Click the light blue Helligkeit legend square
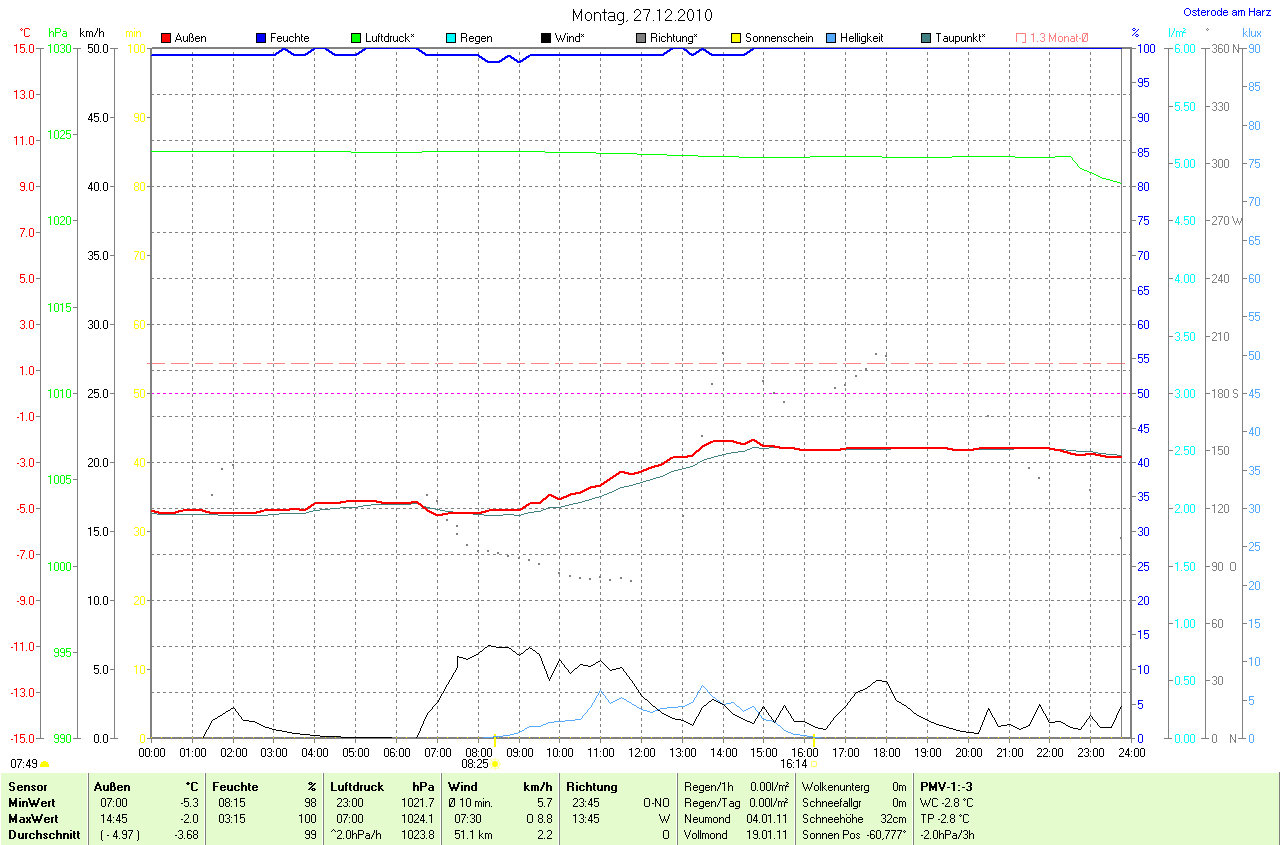This screenshot has height=845, width=1280. (x=831, y=38)
